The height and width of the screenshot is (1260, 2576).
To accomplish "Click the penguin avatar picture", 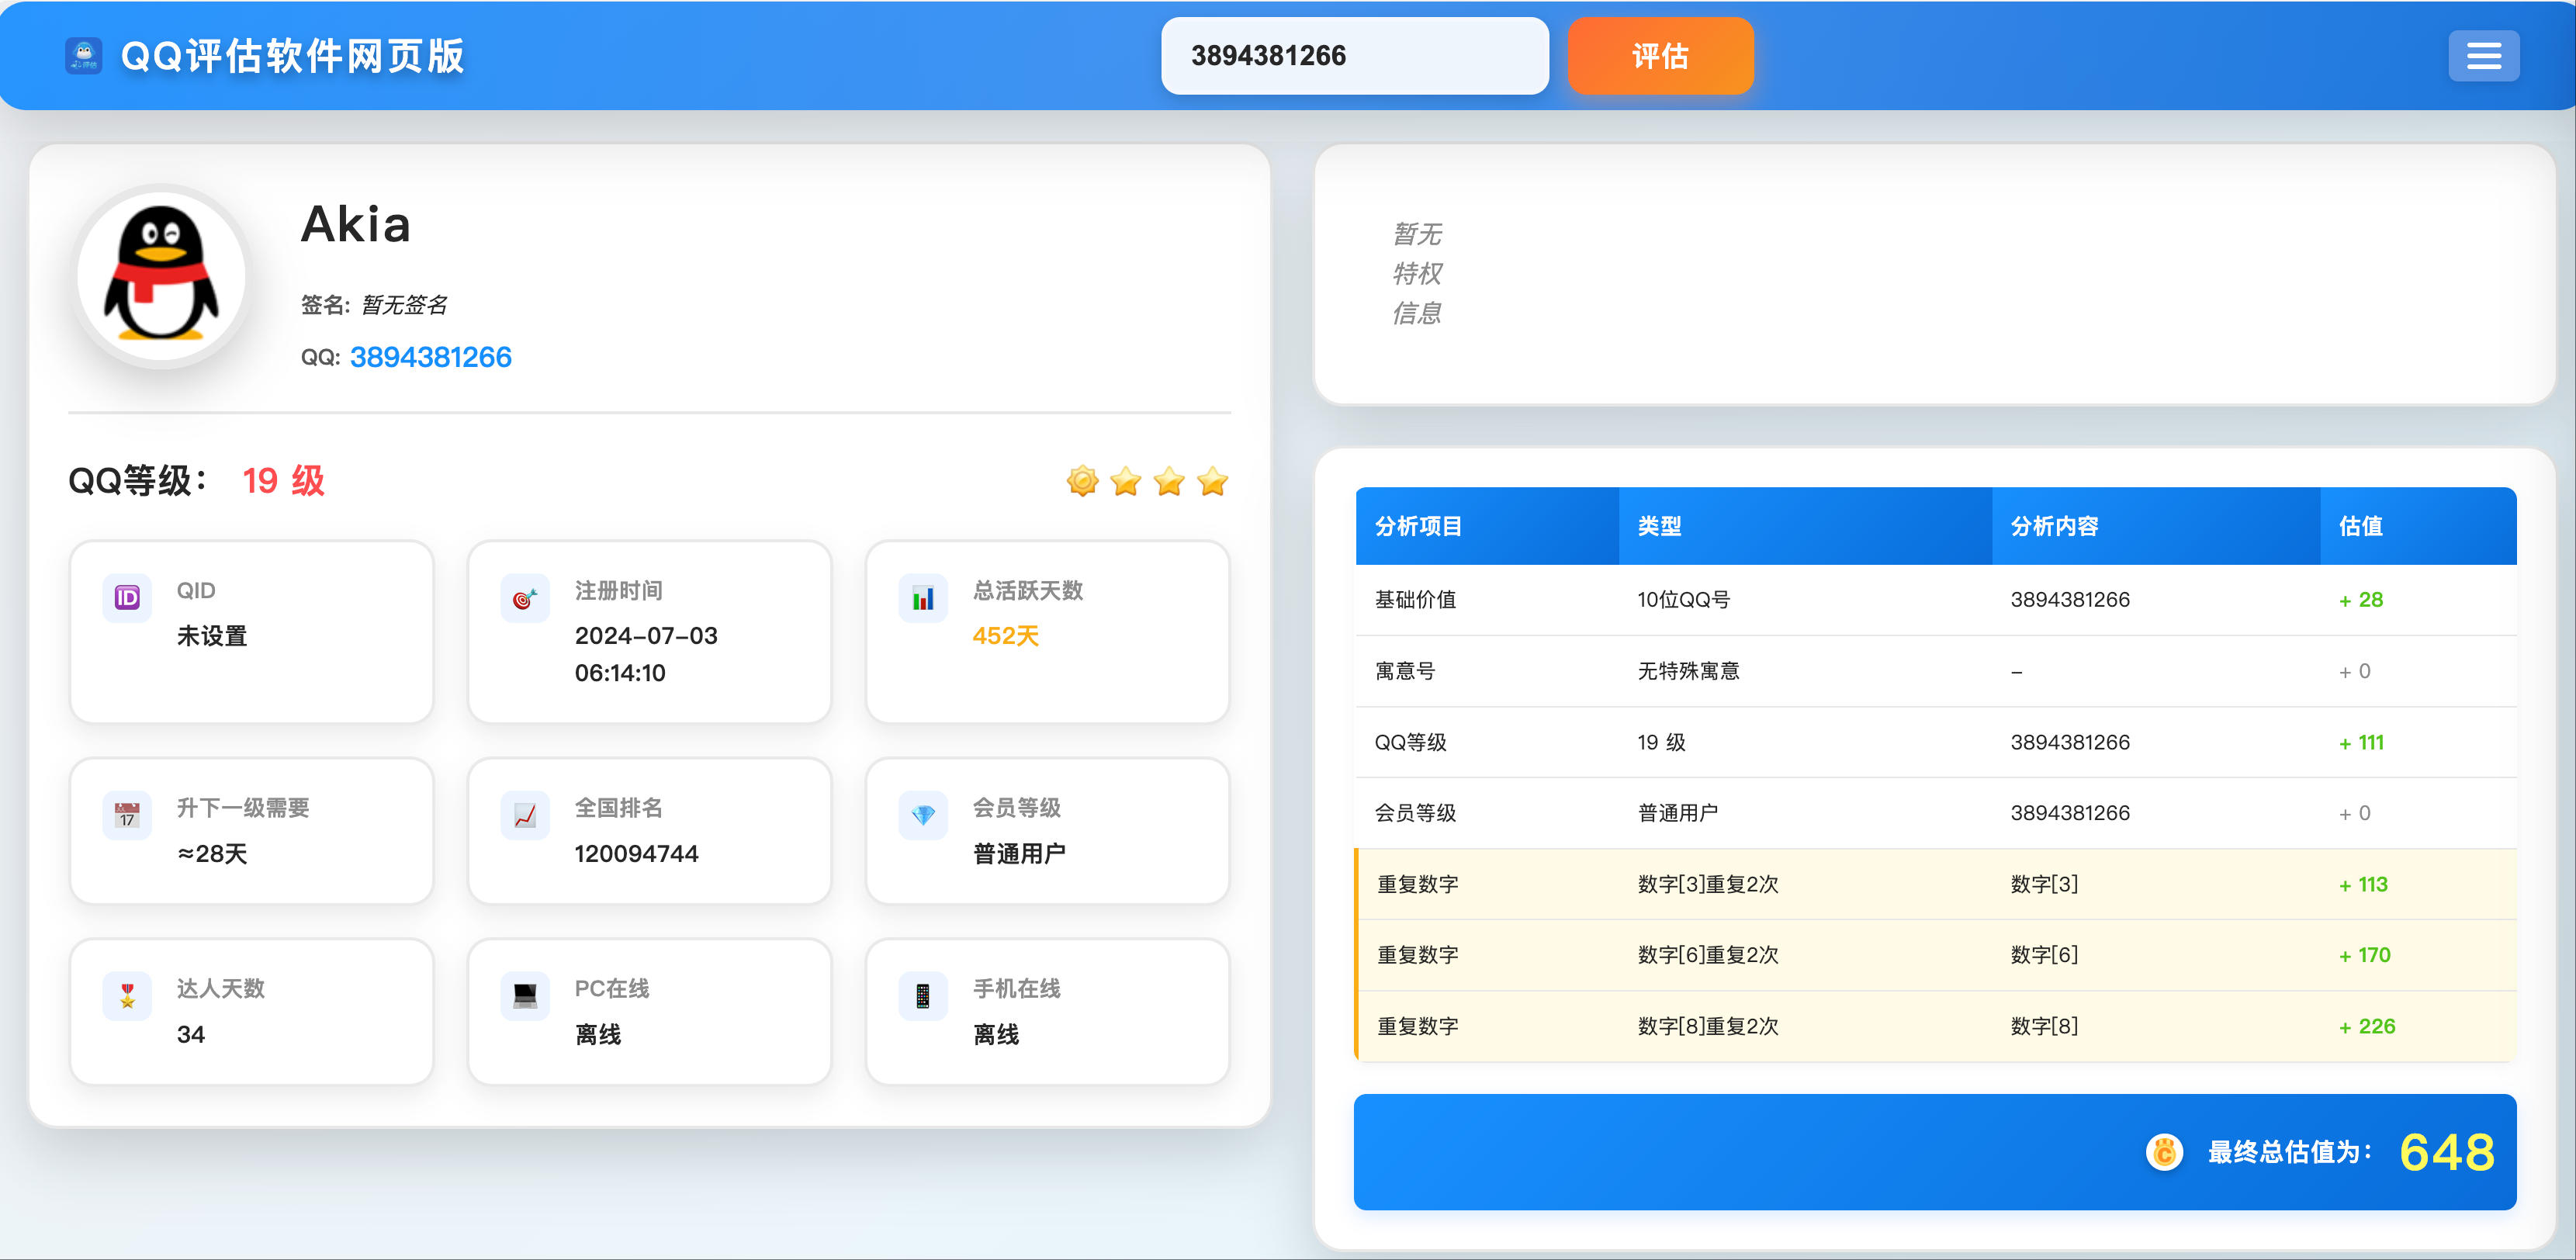I will (161, 276).
